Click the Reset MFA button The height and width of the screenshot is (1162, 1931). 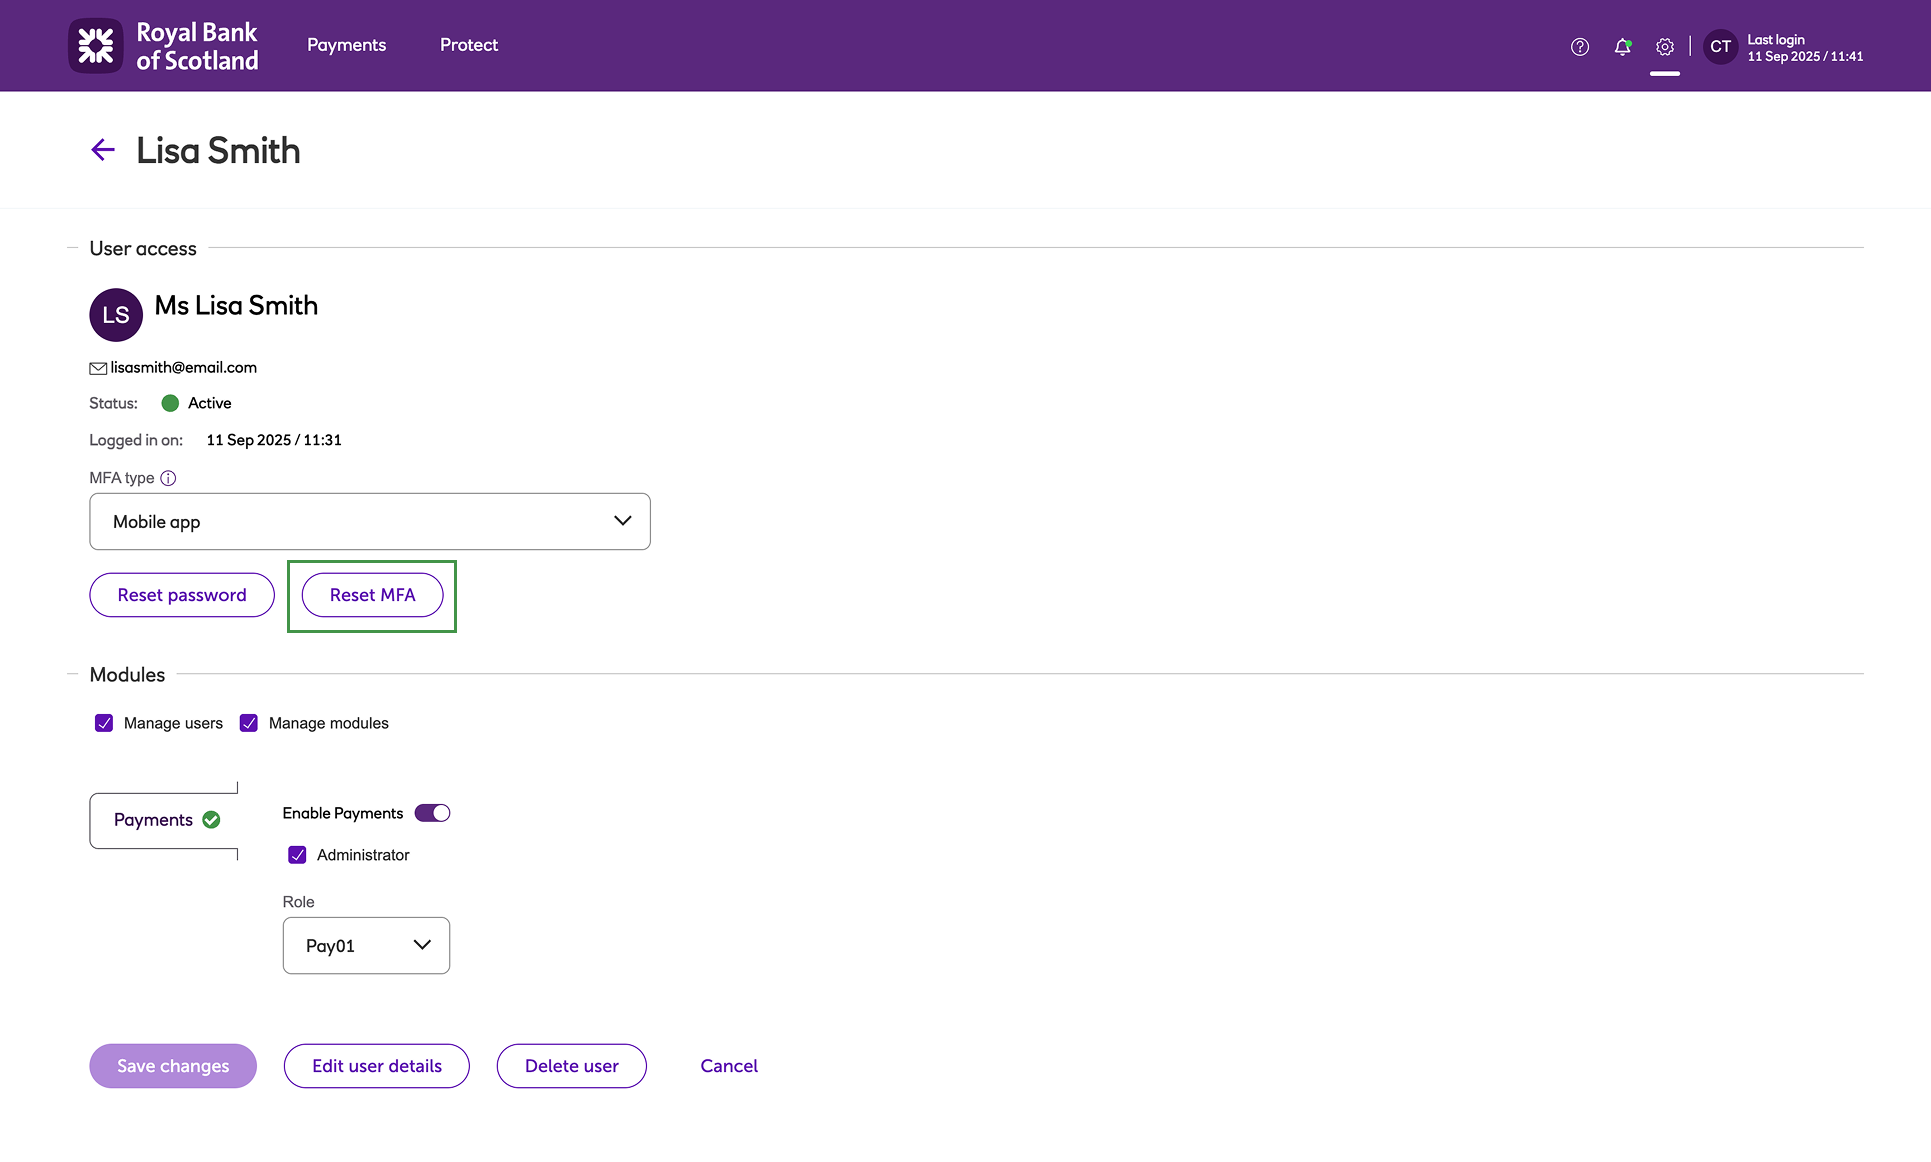[372, 595]
